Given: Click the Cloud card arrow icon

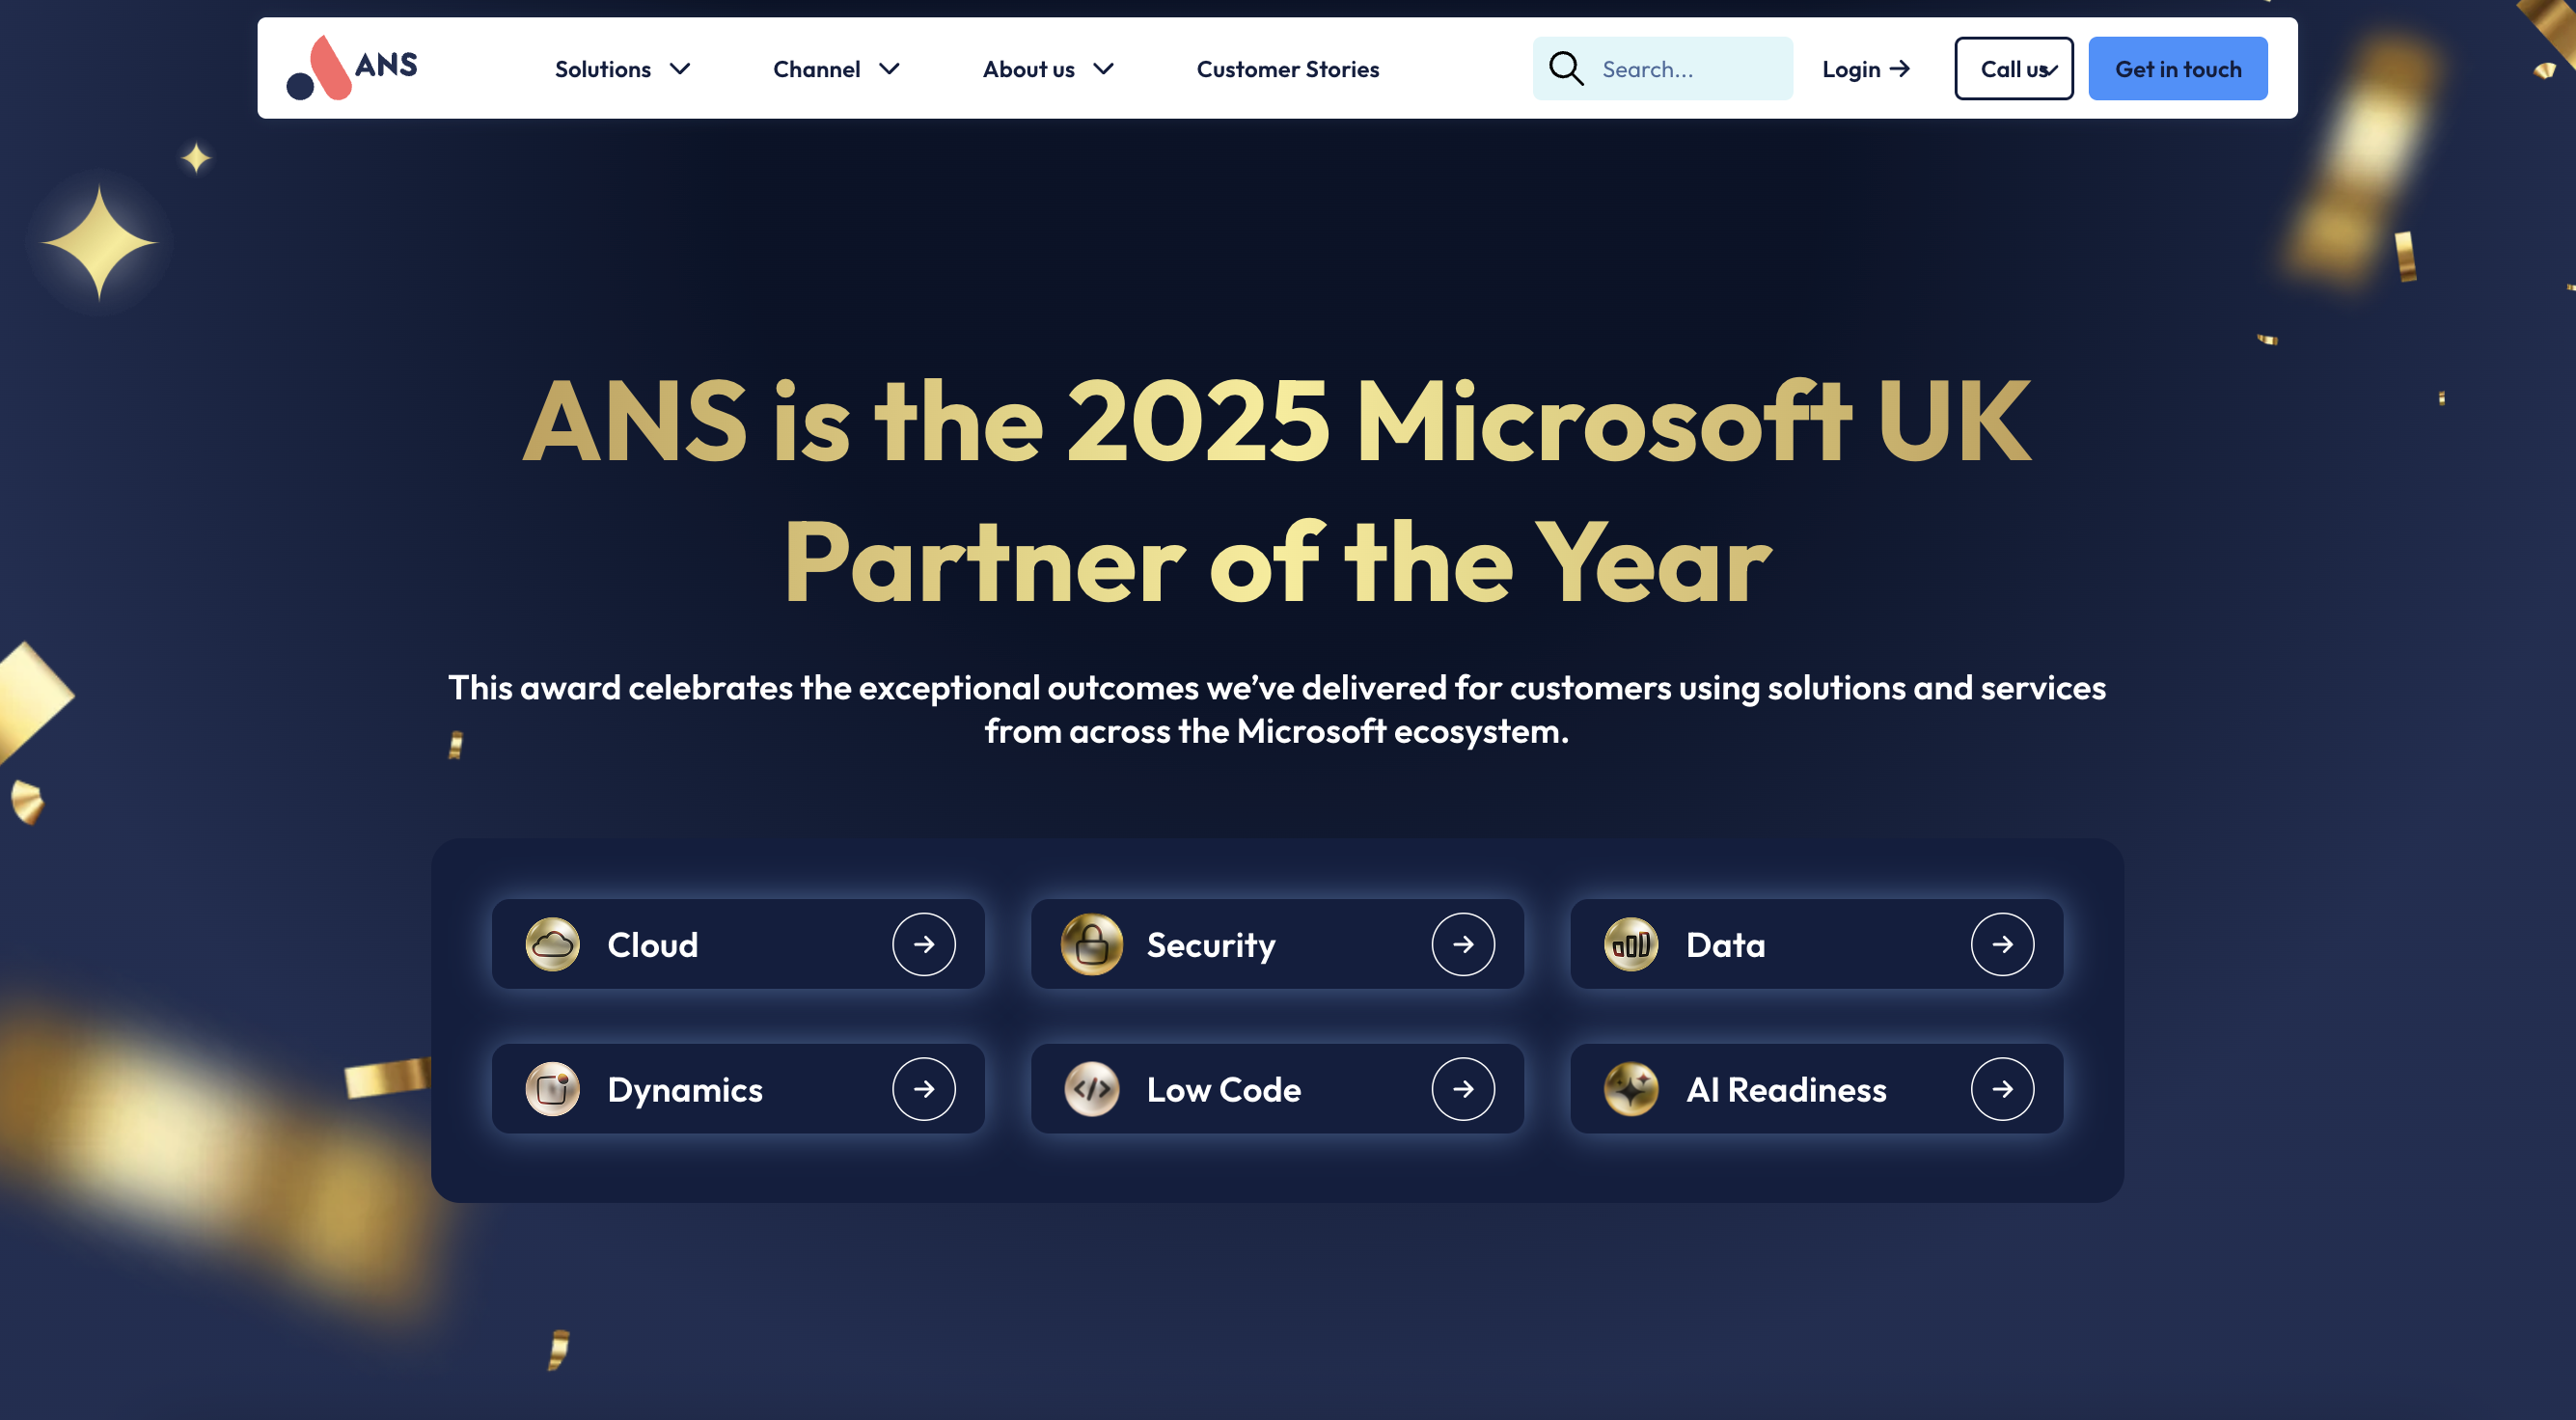Looking at the screenshot, I should [923, 944].
